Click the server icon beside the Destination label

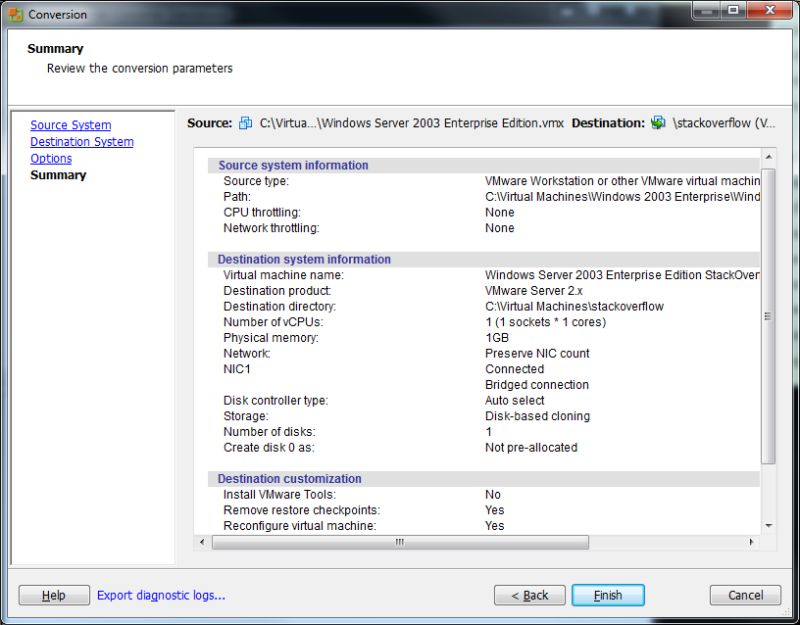click(657, 122)
